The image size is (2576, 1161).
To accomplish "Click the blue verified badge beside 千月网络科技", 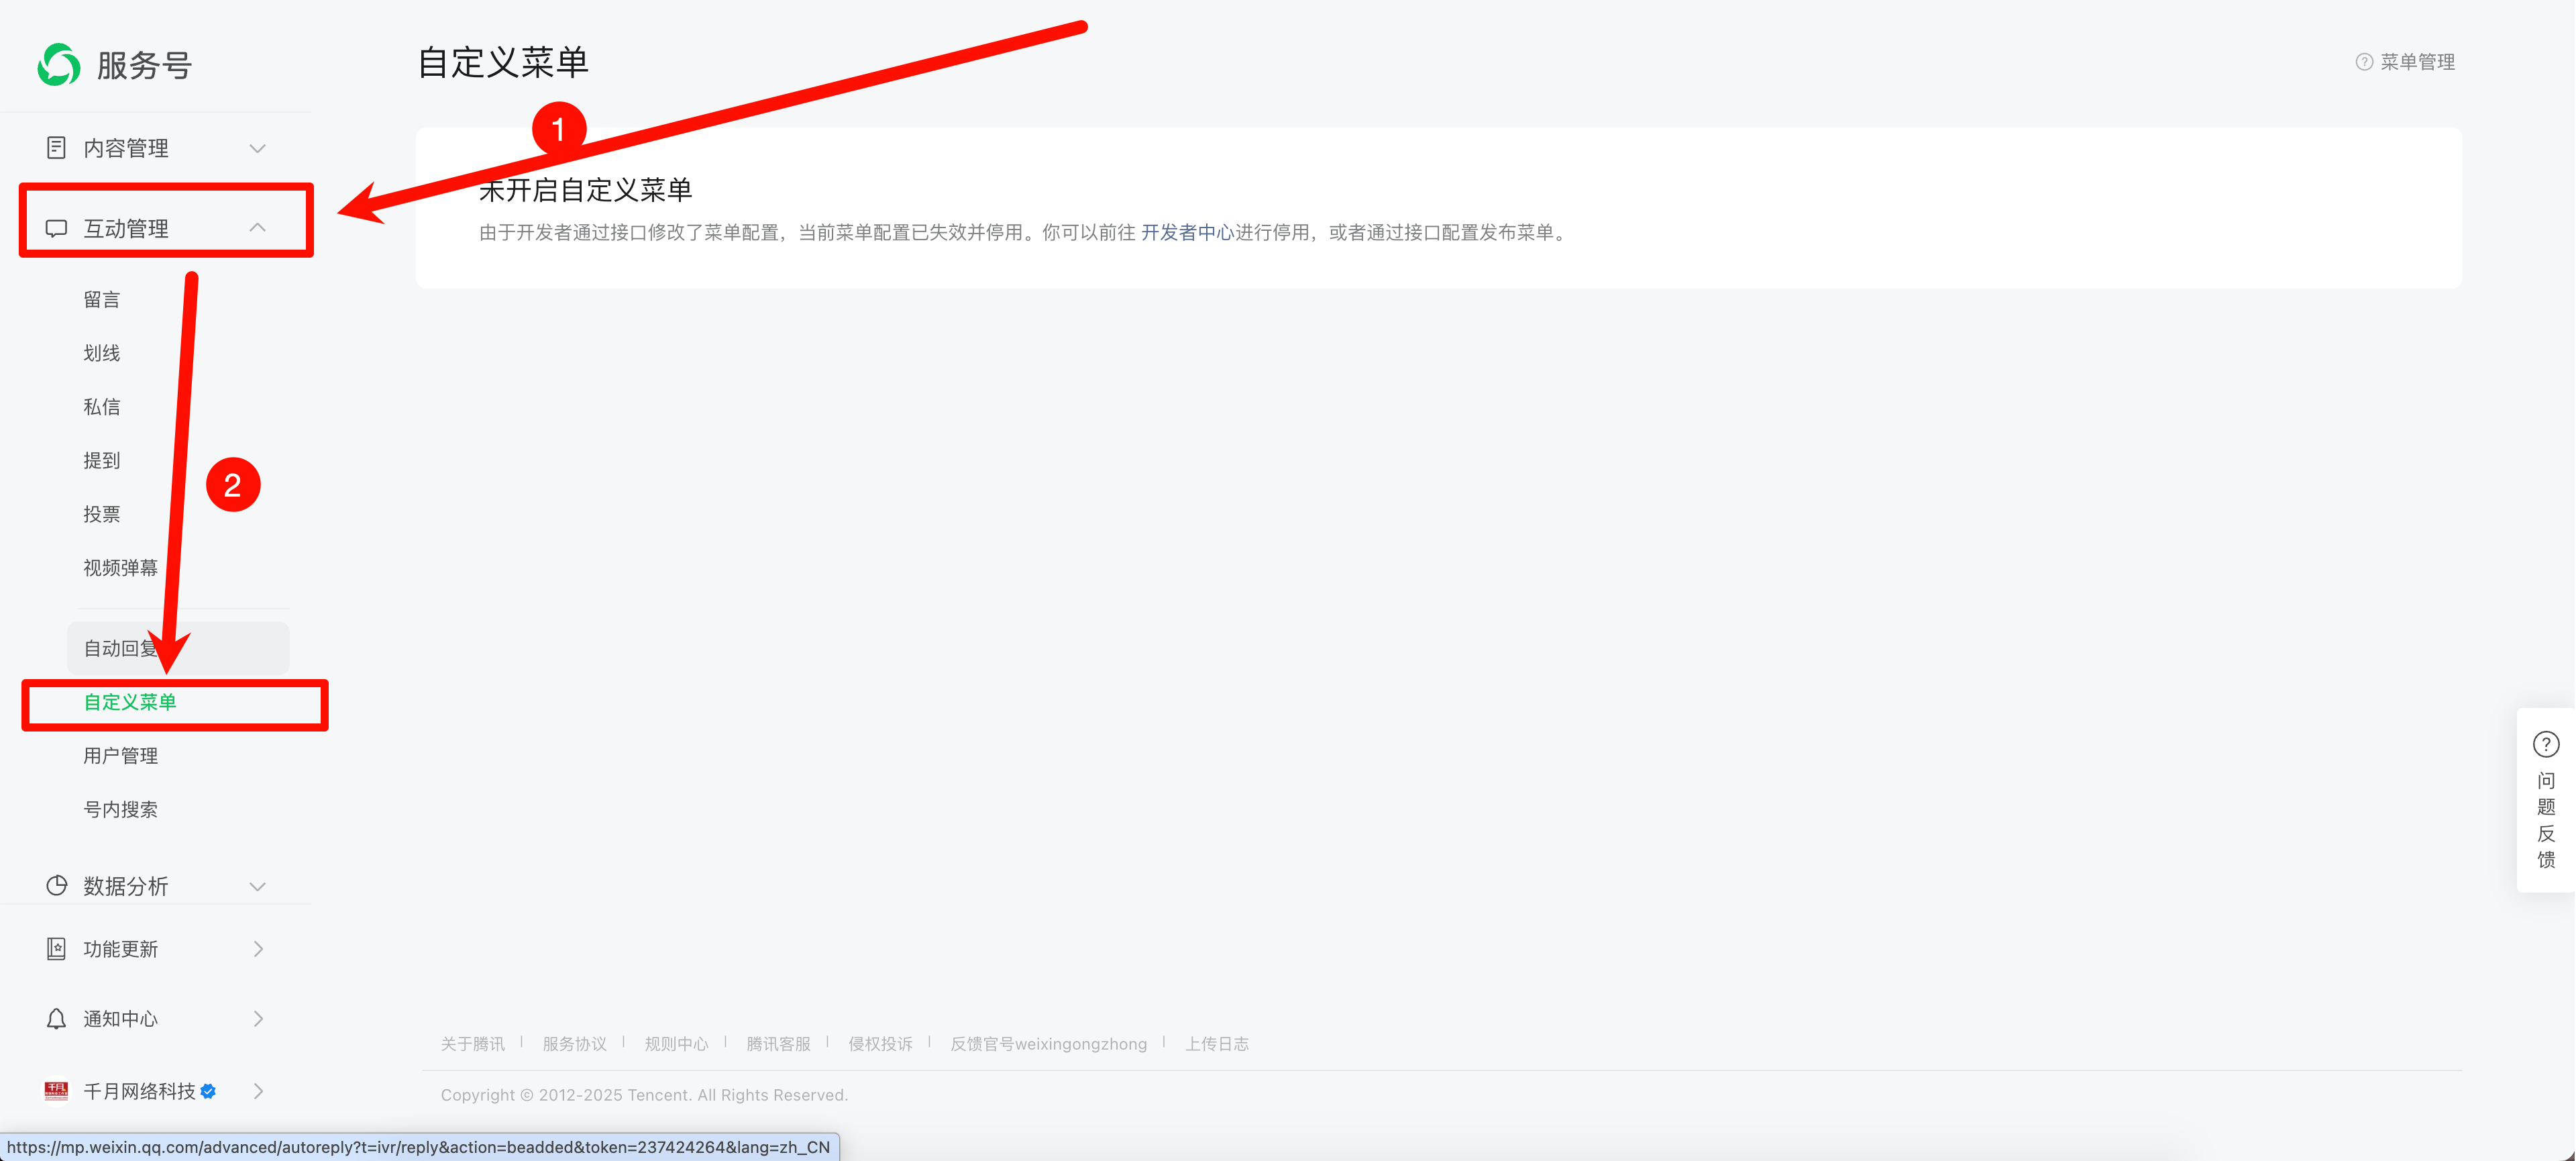I will coord(208,1091).
